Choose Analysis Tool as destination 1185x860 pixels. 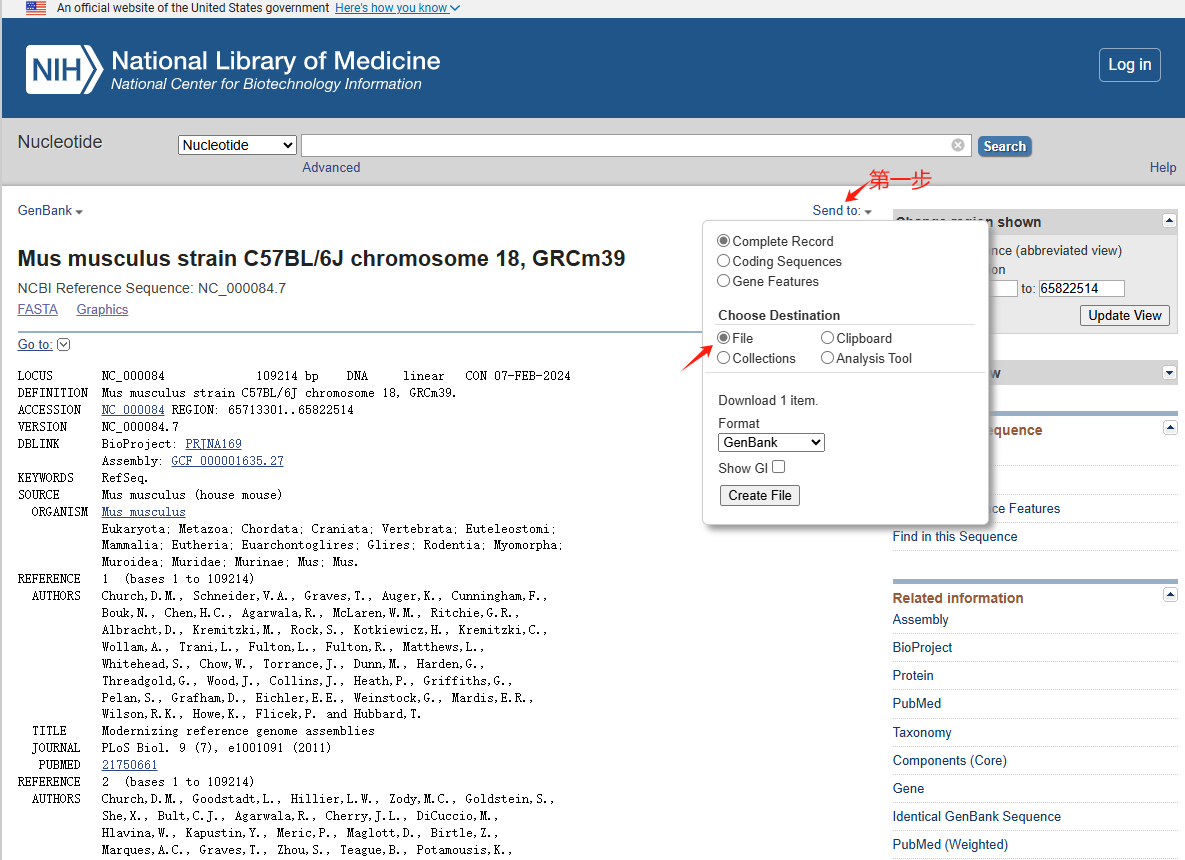point(828,357)
